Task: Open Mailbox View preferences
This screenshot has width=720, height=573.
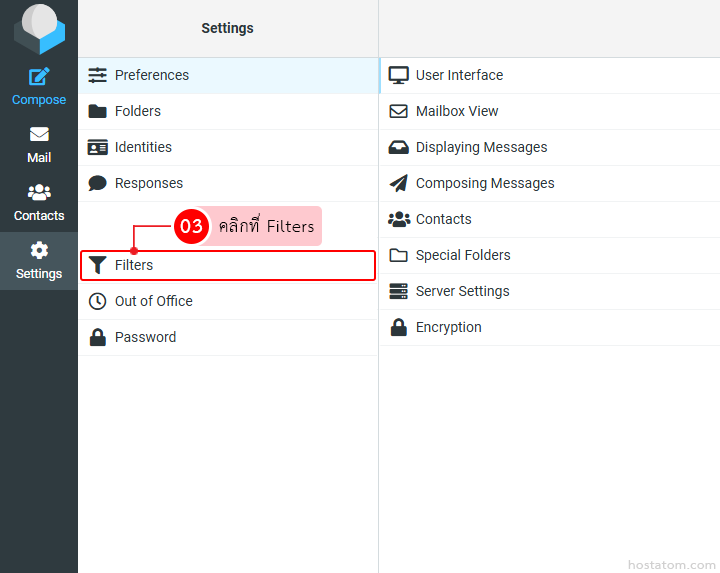Action: click(456, 111)
